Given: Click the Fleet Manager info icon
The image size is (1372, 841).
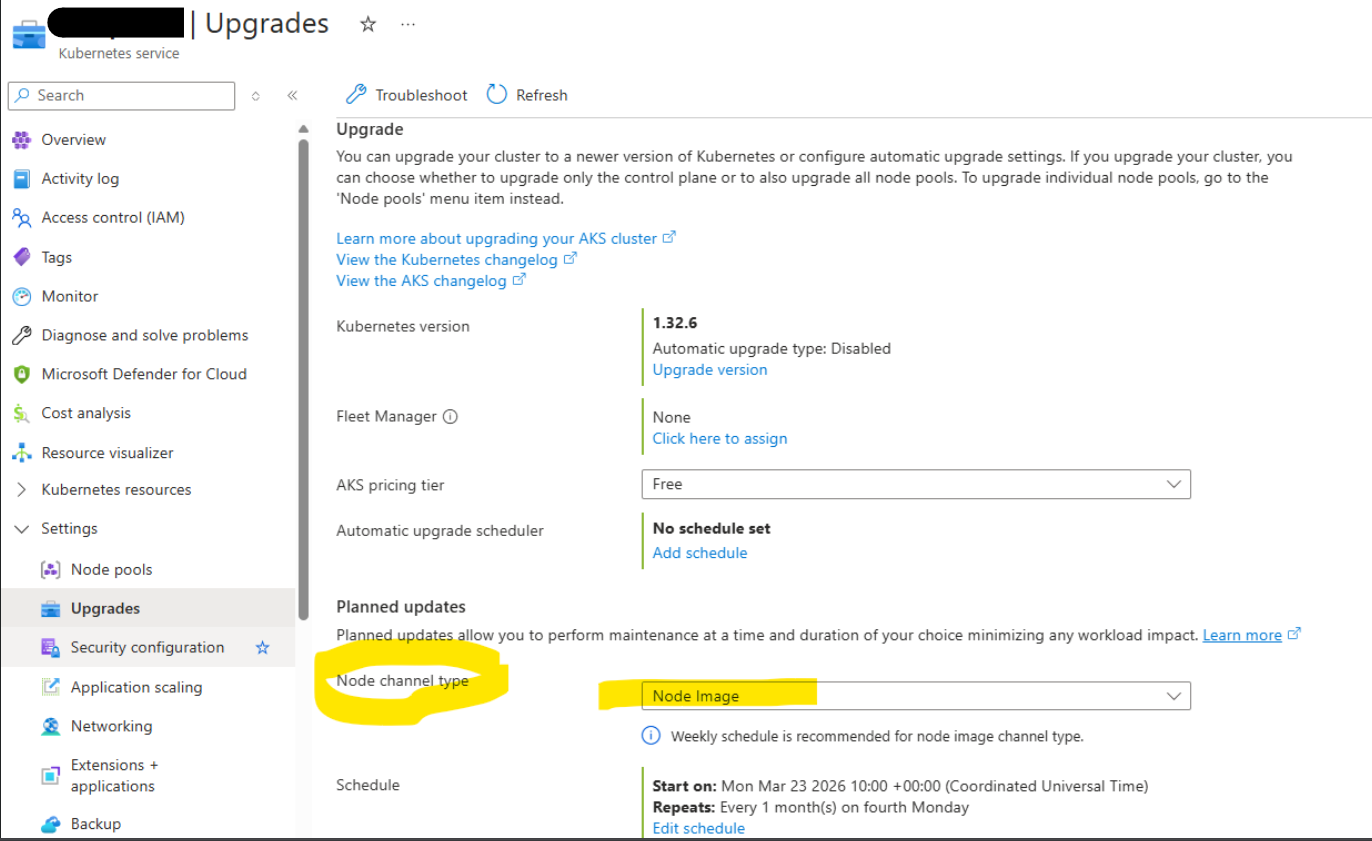Looking at the screenshot, I should (x=450, y=417).
